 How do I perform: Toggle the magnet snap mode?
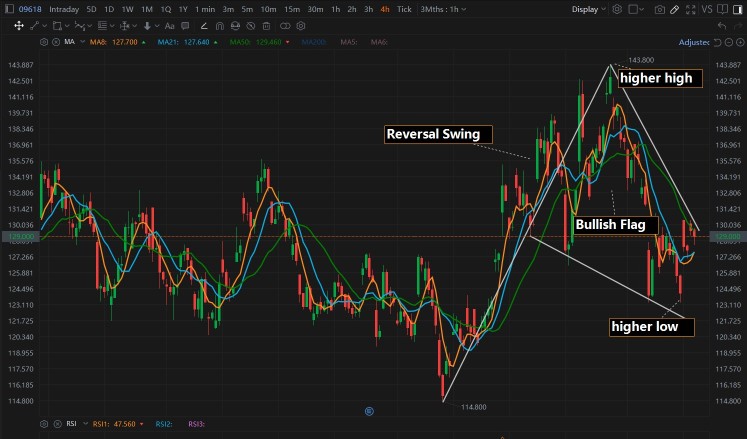click(220, 26)
